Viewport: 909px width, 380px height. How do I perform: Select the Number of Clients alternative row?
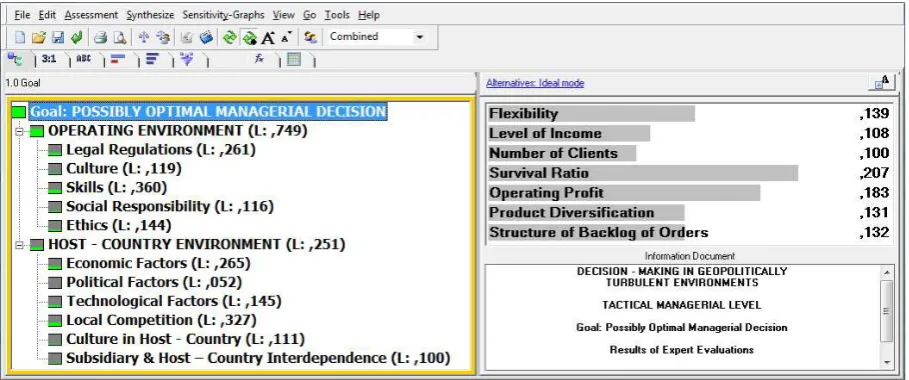(689, 153)
